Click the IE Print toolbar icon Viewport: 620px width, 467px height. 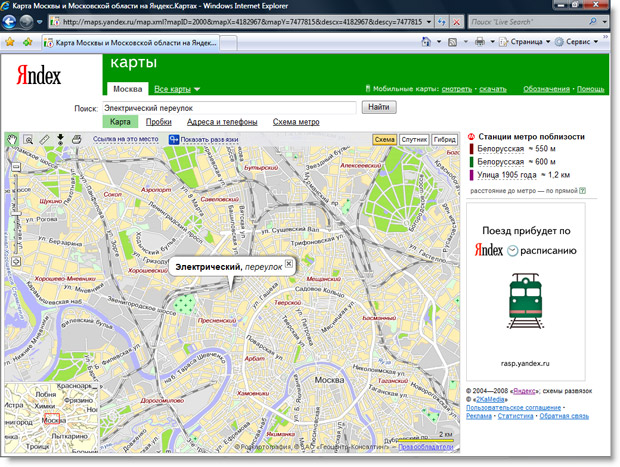[480, 42]
